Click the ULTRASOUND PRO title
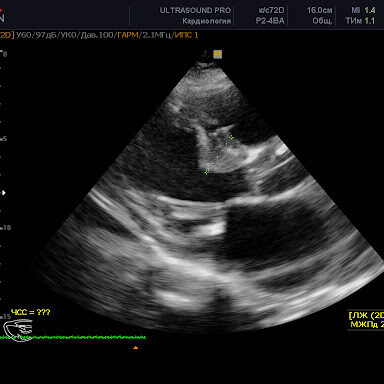The height and width of the screenshot is (384, 384). click(x=195, y=10)
